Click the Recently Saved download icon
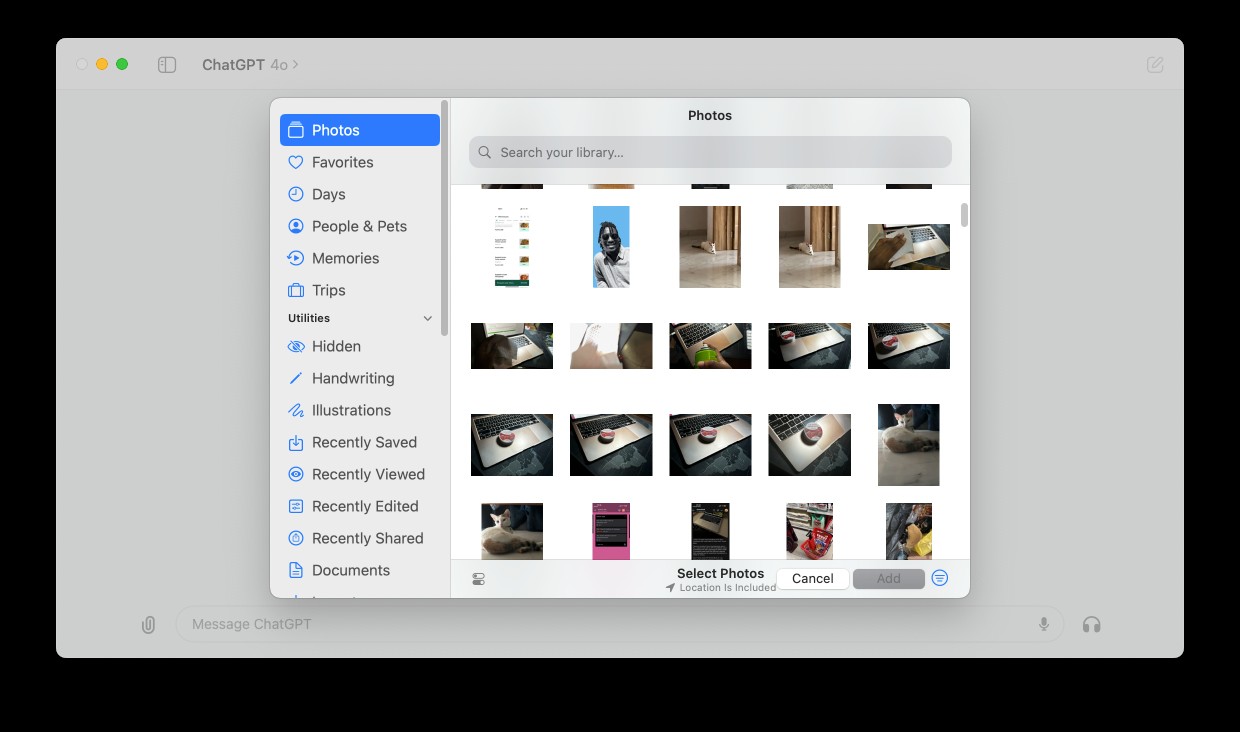 point(296,442)
